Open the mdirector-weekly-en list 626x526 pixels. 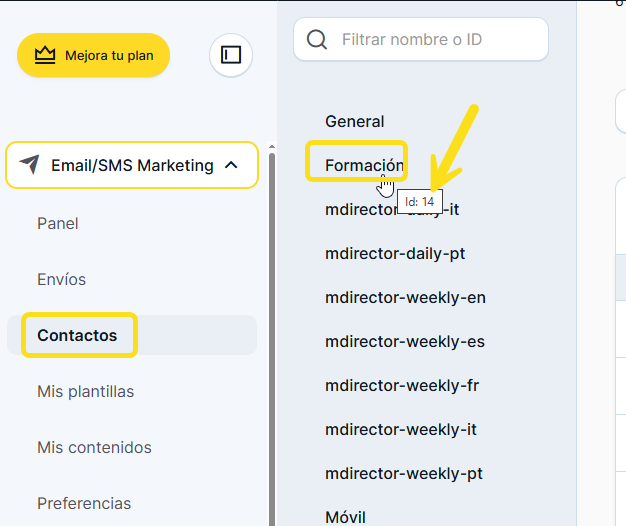(405, 297)
